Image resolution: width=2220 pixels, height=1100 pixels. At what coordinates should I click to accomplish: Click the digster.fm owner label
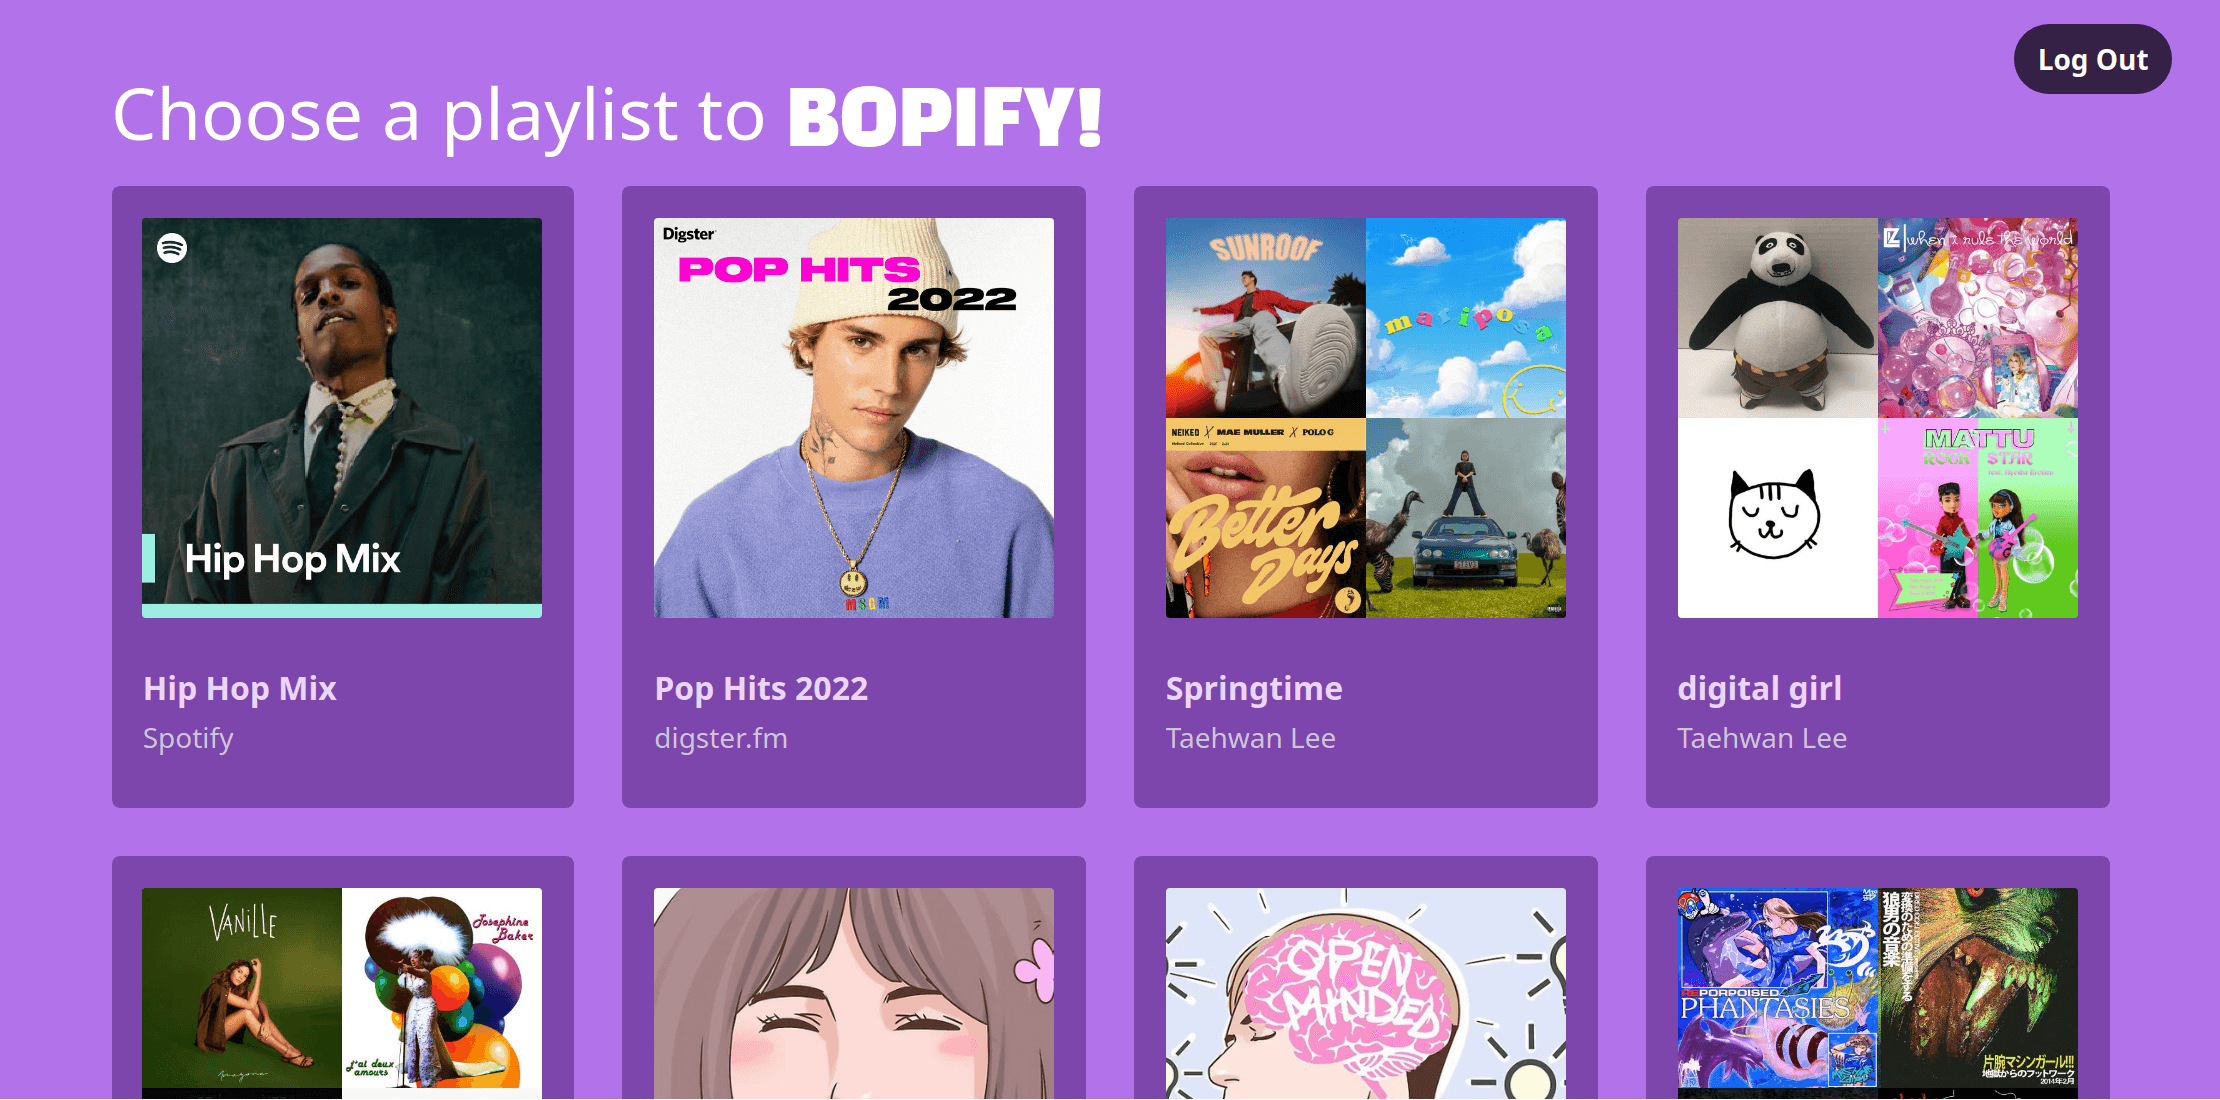[721, 738]
